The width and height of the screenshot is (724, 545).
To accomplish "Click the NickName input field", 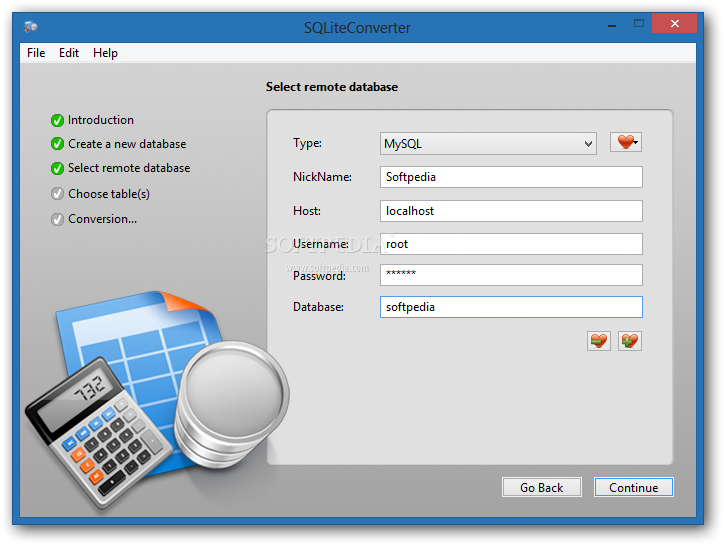I will click(511, 177).
